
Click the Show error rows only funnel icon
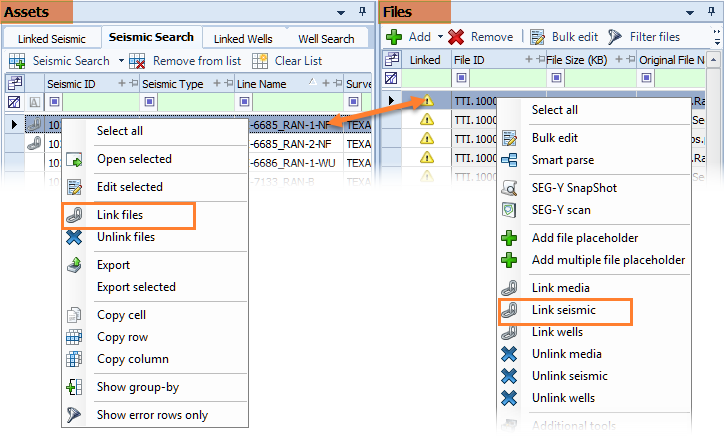(74, 415)
